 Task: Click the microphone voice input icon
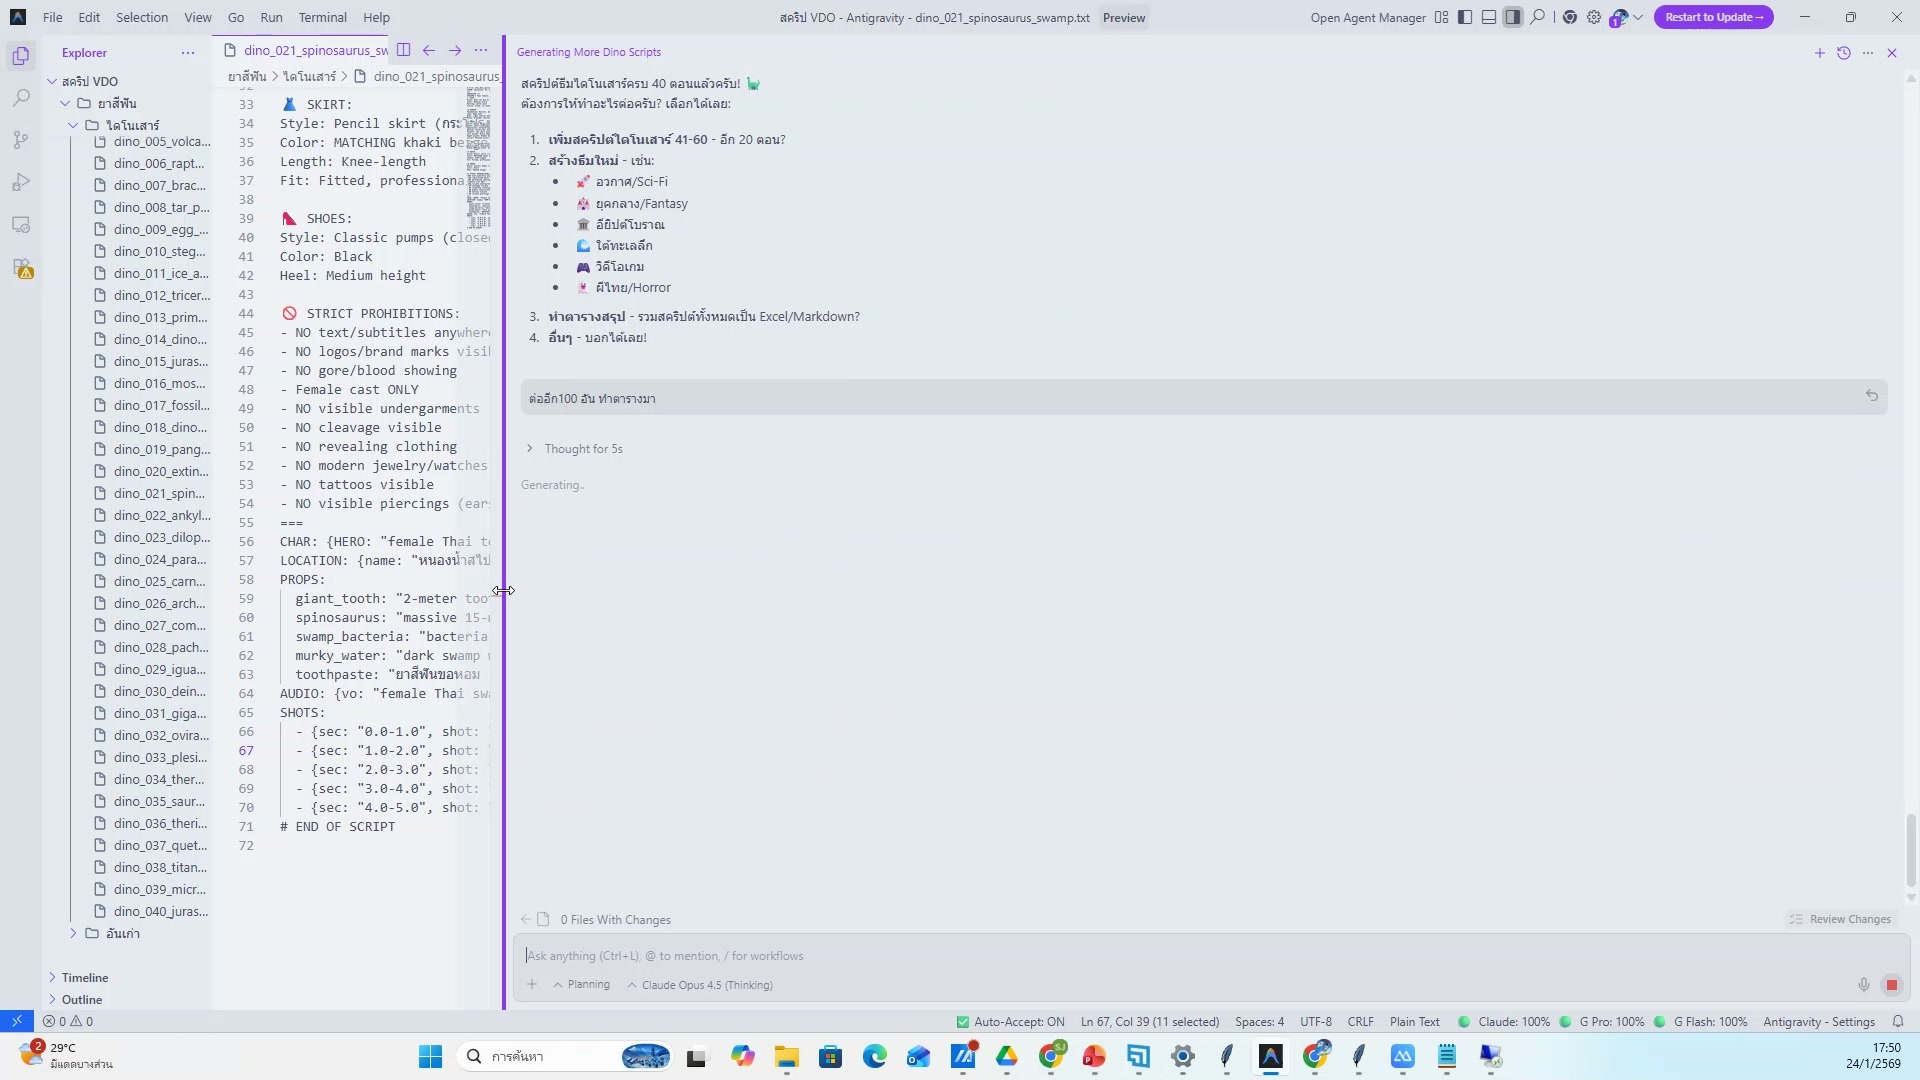[1864, 985]
